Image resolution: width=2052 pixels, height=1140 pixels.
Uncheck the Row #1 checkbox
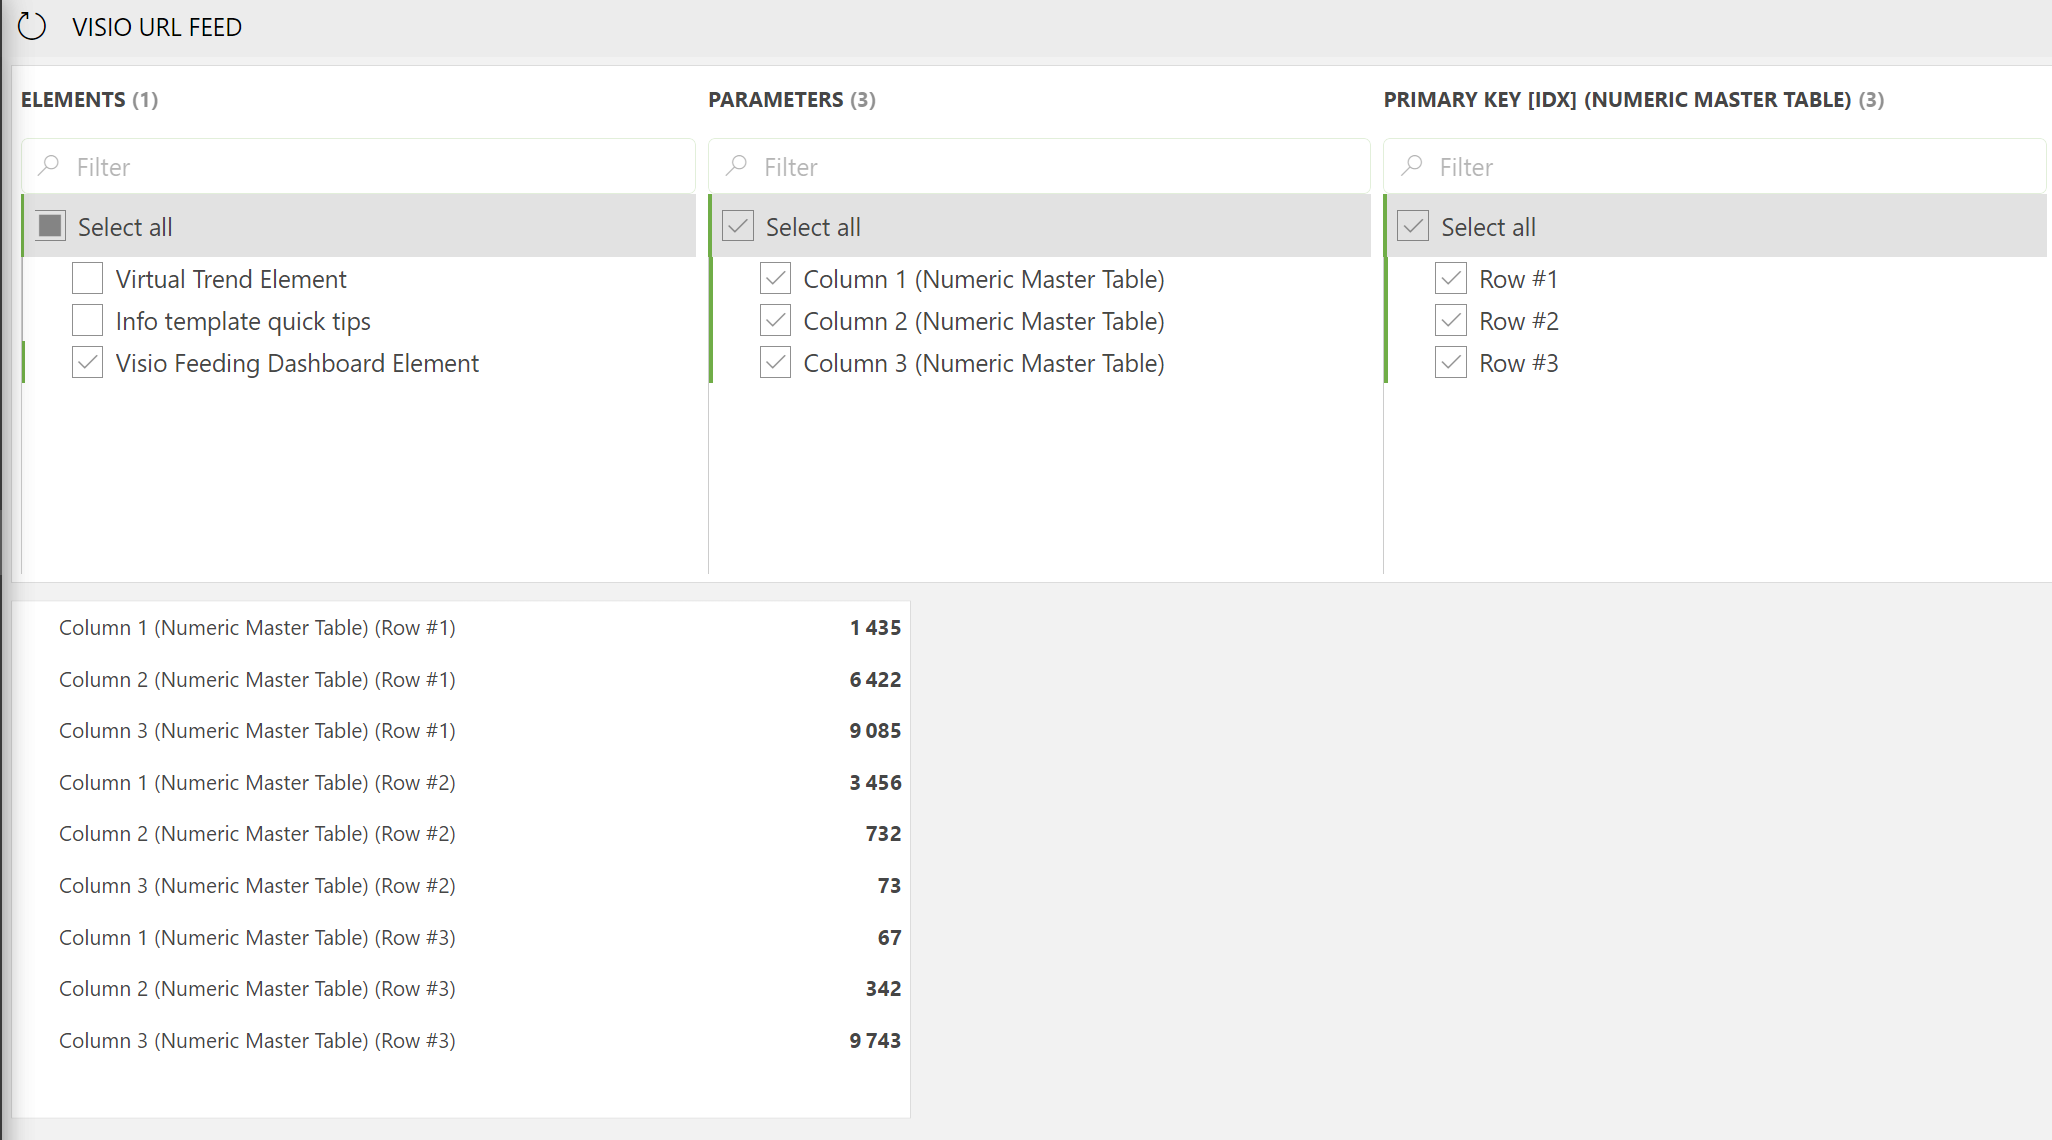point(1451,278)
